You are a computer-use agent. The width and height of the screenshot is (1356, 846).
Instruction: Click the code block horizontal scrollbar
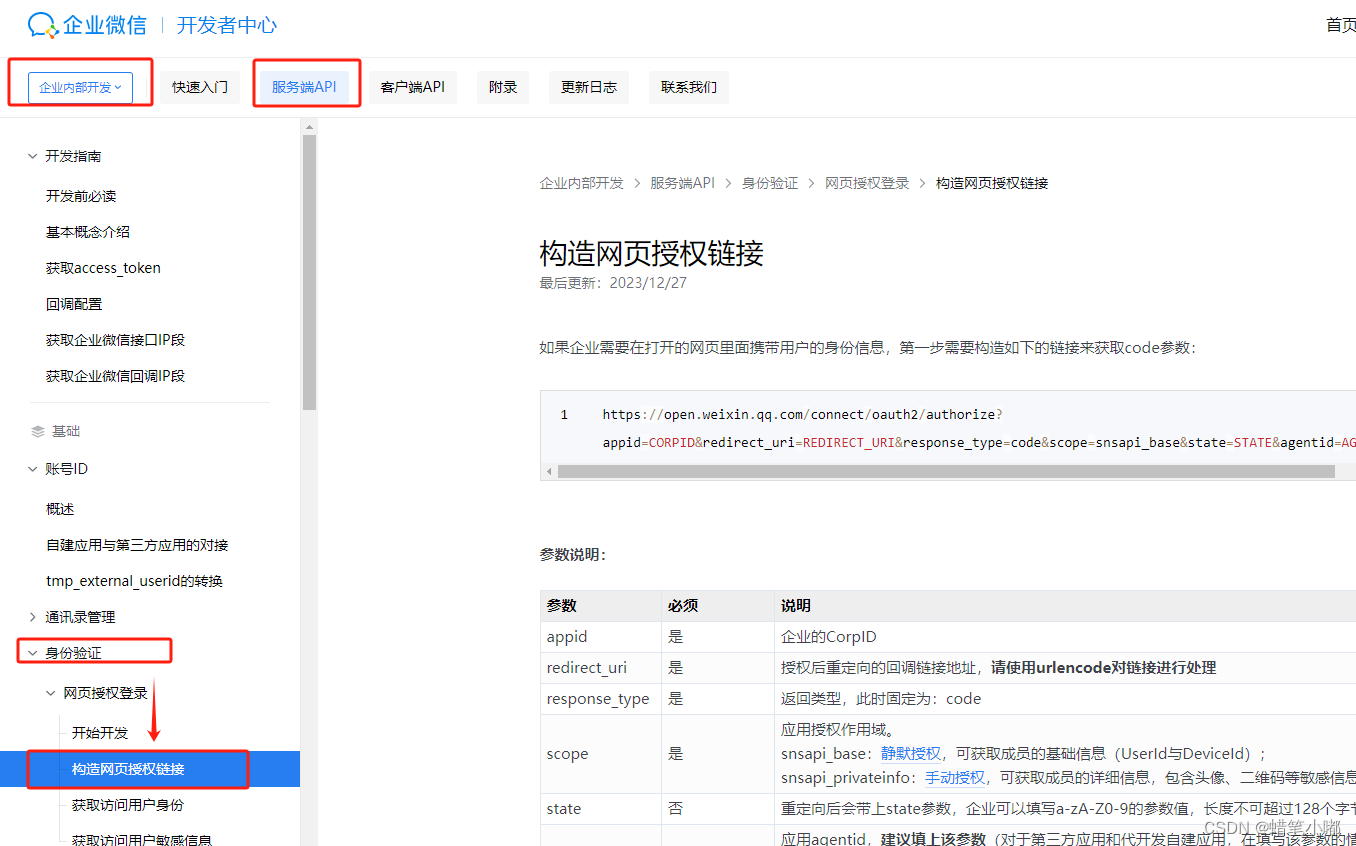[x=946, y=471]
